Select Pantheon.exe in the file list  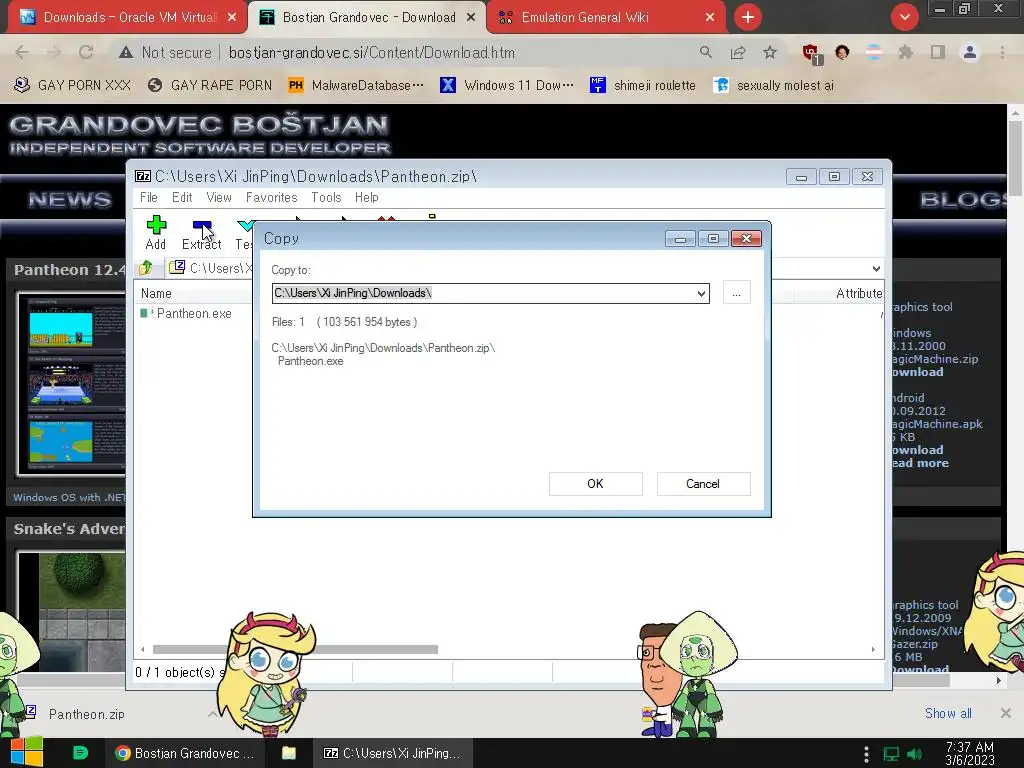pyautogui.click(x=193, y=313)
